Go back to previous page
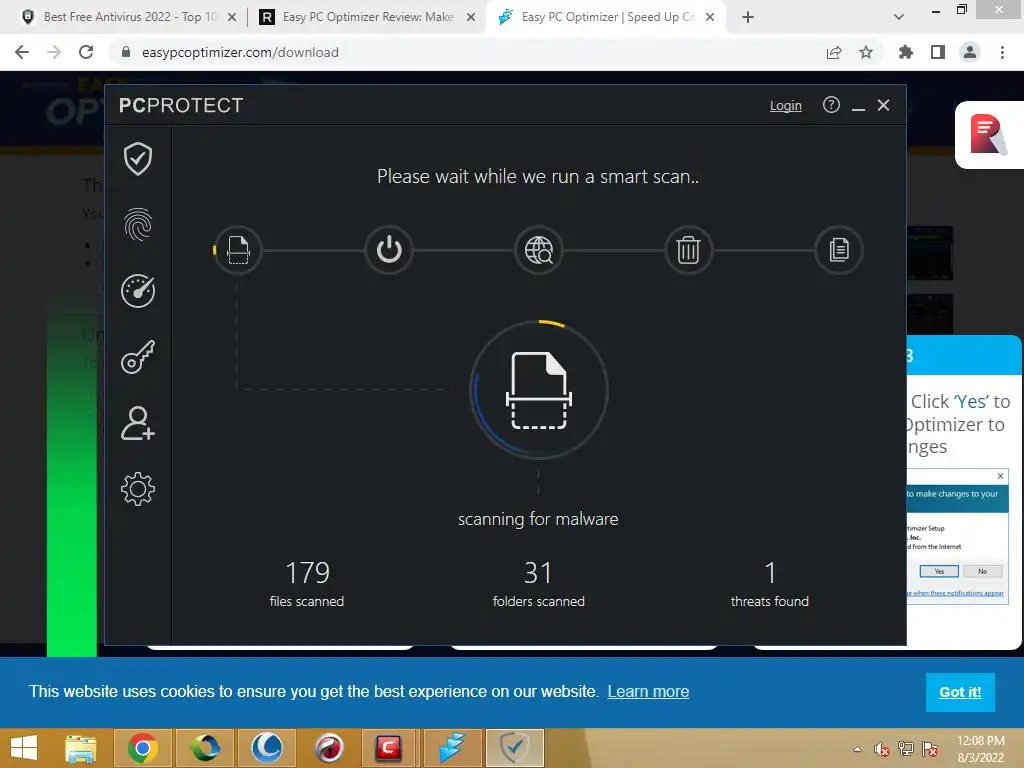1024x768 pixels. [22, 52]
